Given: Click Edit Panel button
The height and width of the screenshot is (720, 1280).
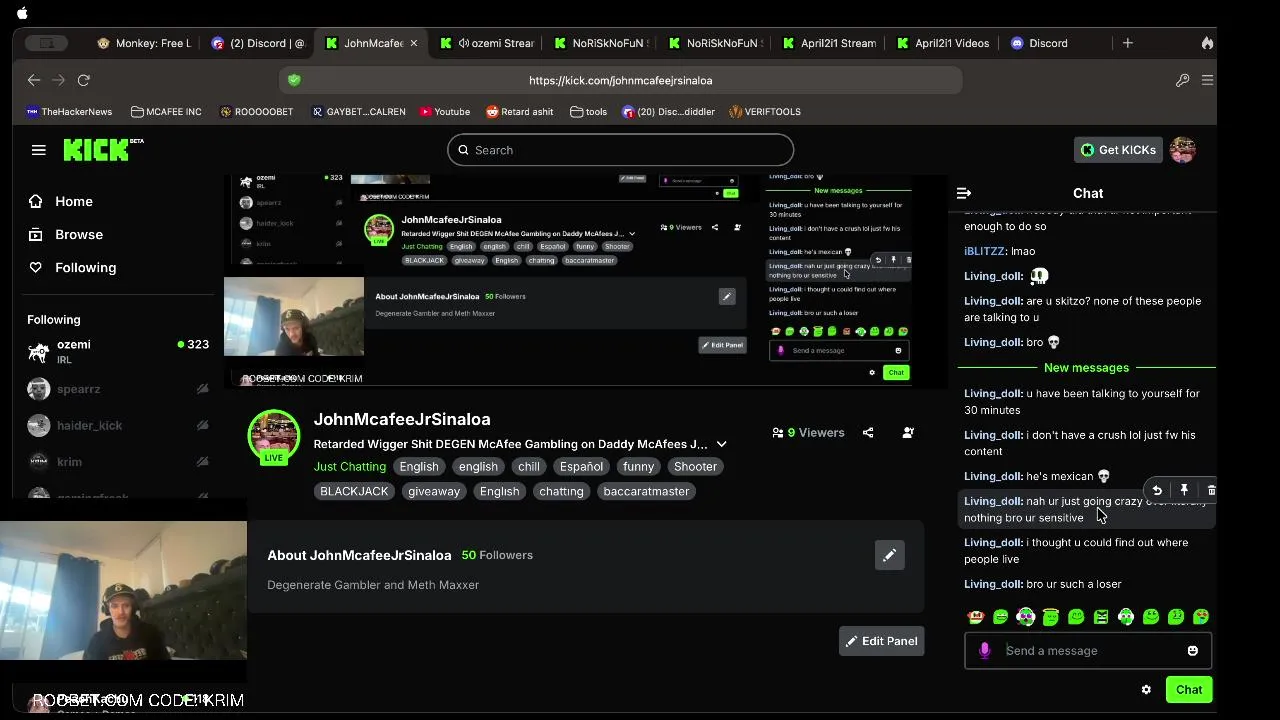Looking at the screenshot, I should pyautogui.click(x=881, y=641).
